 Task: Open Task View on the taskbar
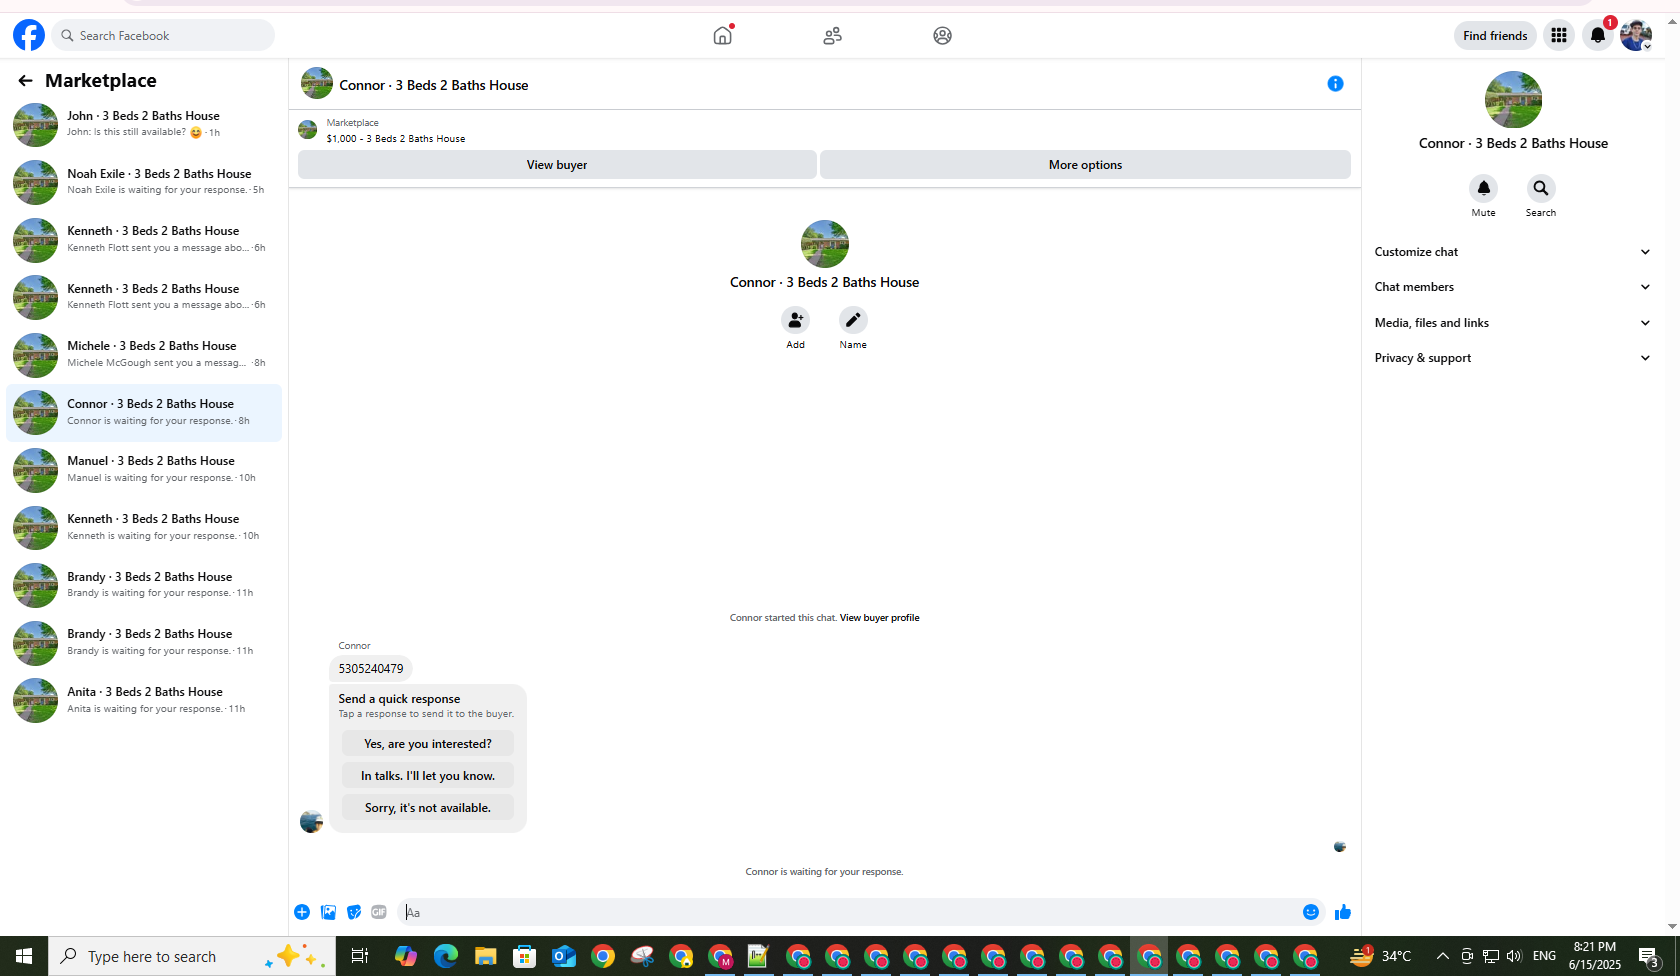pyautogui.click(x=359, y=956)
